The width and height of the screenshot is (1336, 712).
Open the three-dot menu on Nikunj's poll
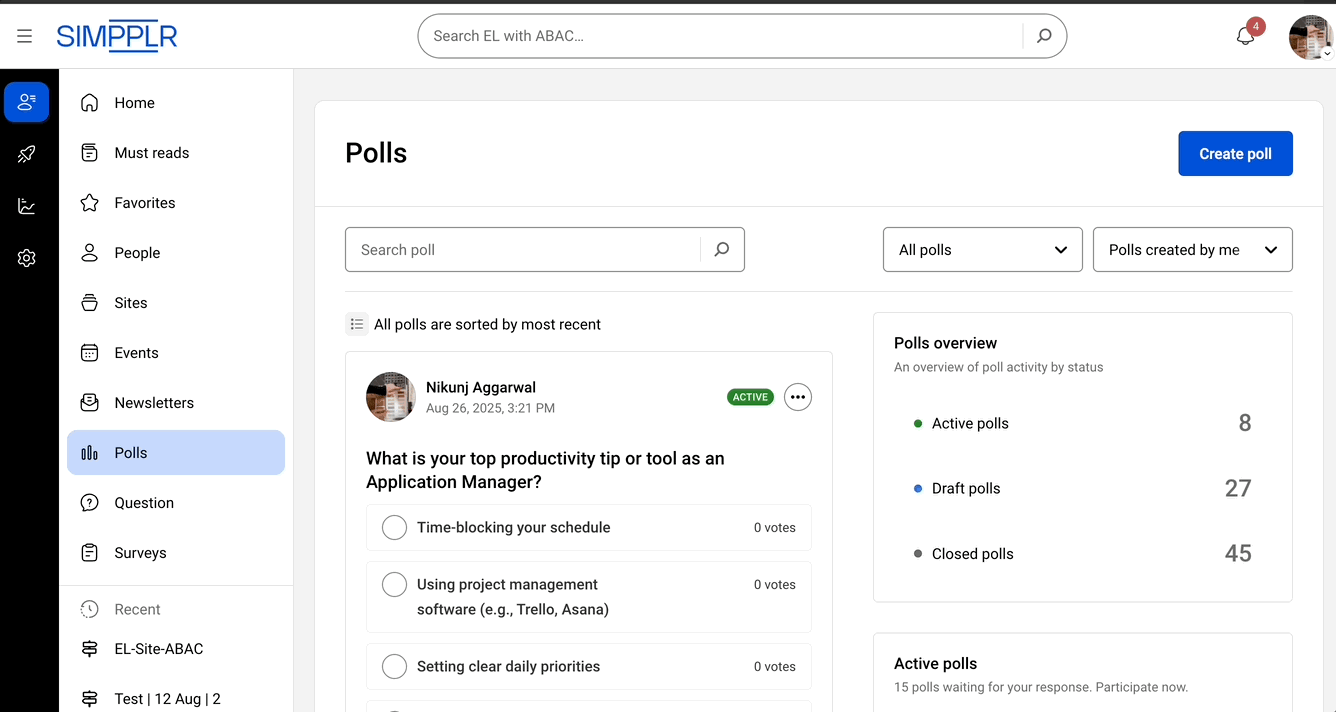coord(797,397)
